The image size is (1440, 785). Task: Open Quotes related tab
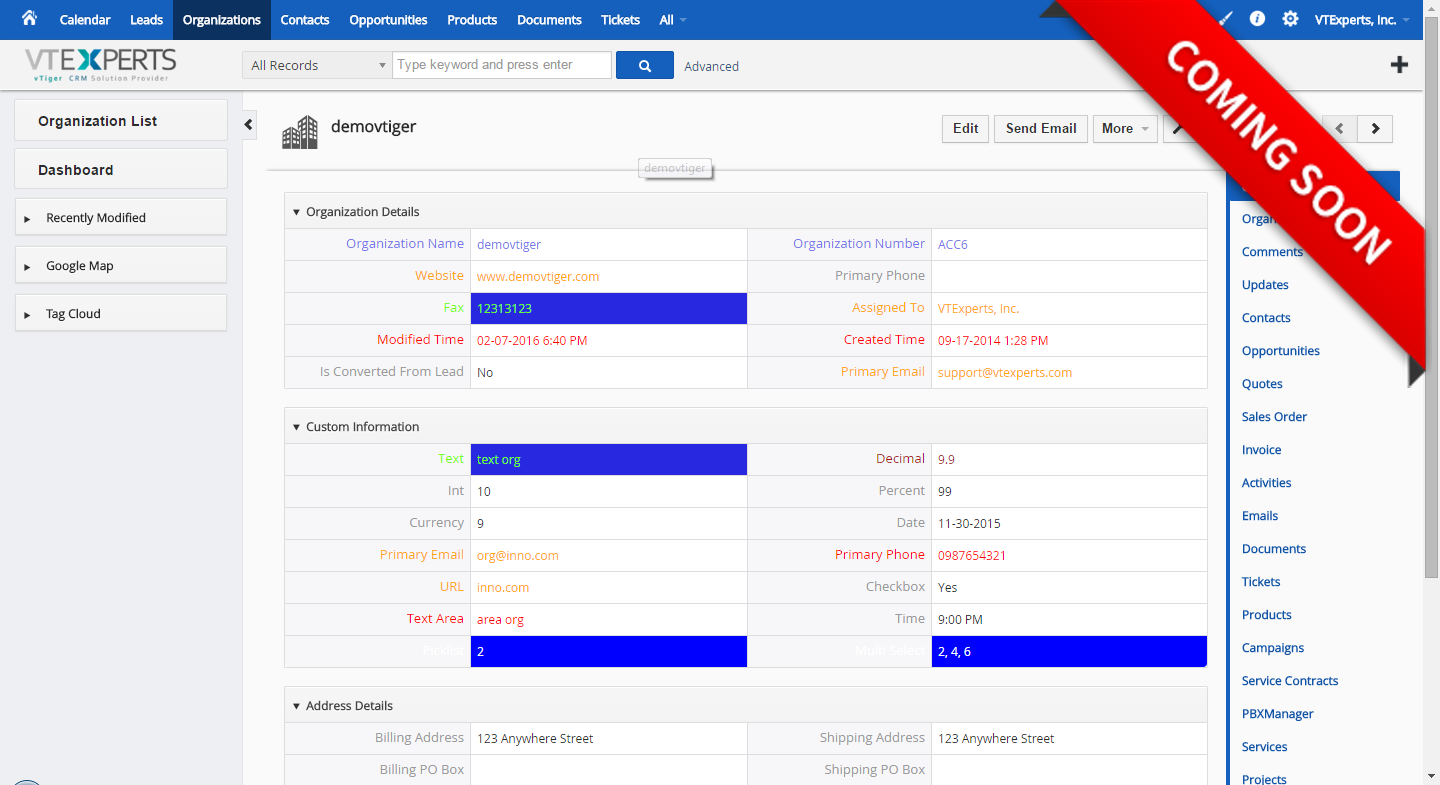1262,384
